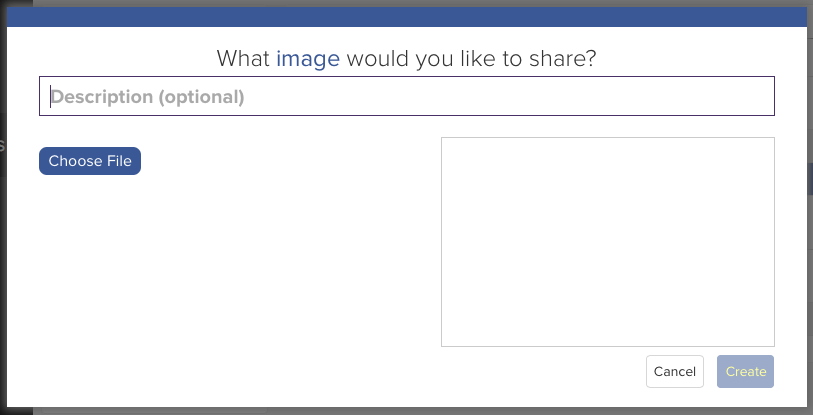The image size is (813, 415).
Task: Cancel the image sharing dialog
Action: 675,371
